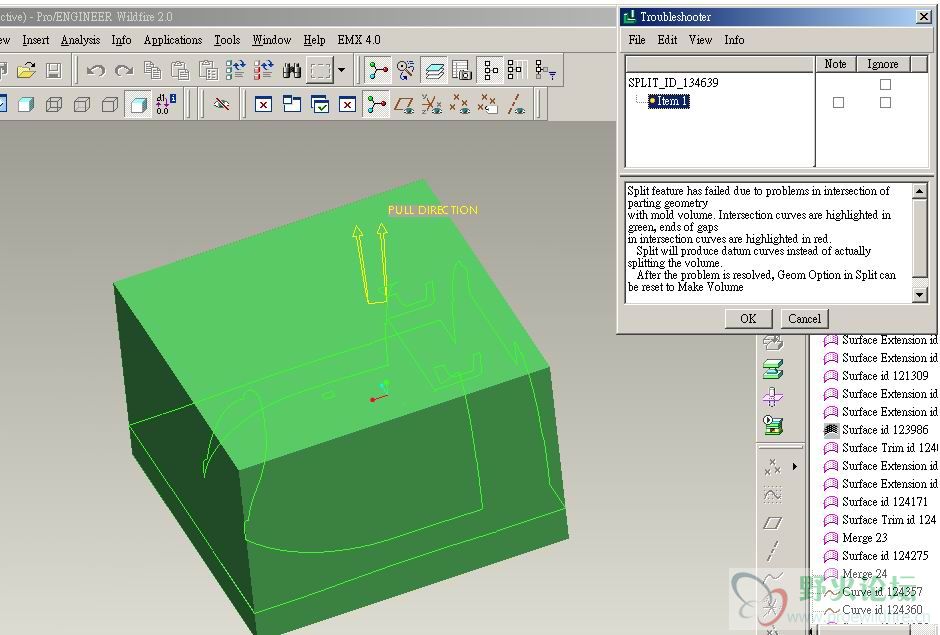This screenshot has width=940, height=635.
Task: Toggle datum planes display icon
Action: coord(403,104)
